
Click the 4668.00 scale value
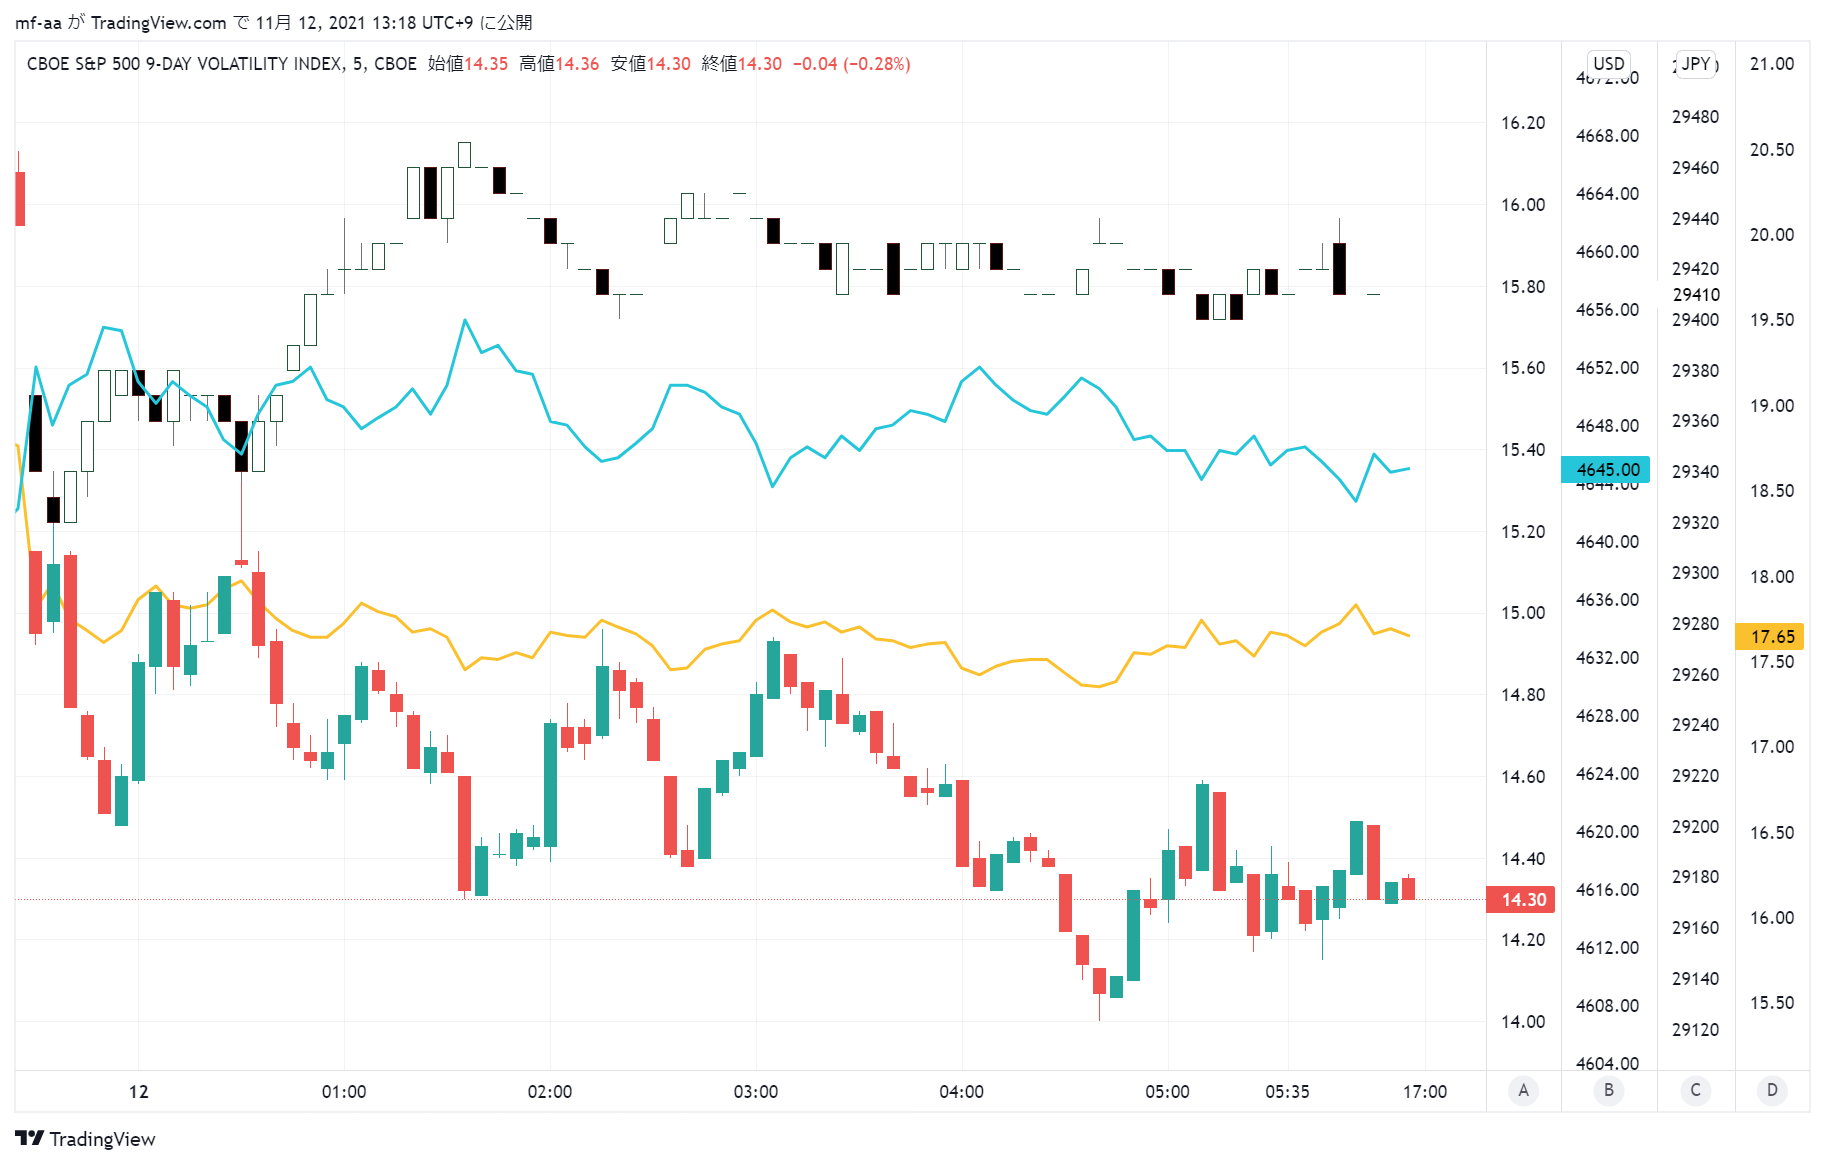[1608, 136]
